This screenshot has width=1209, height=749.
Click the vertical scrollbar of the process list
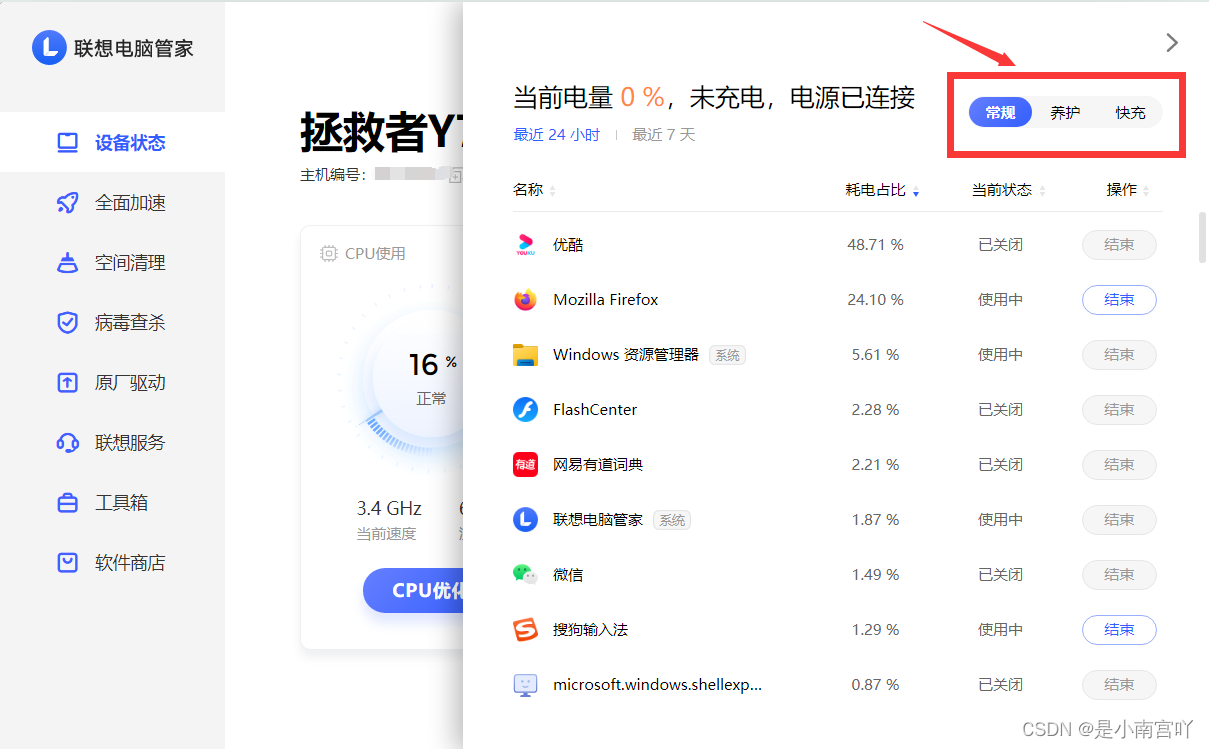coord(1202,237)
